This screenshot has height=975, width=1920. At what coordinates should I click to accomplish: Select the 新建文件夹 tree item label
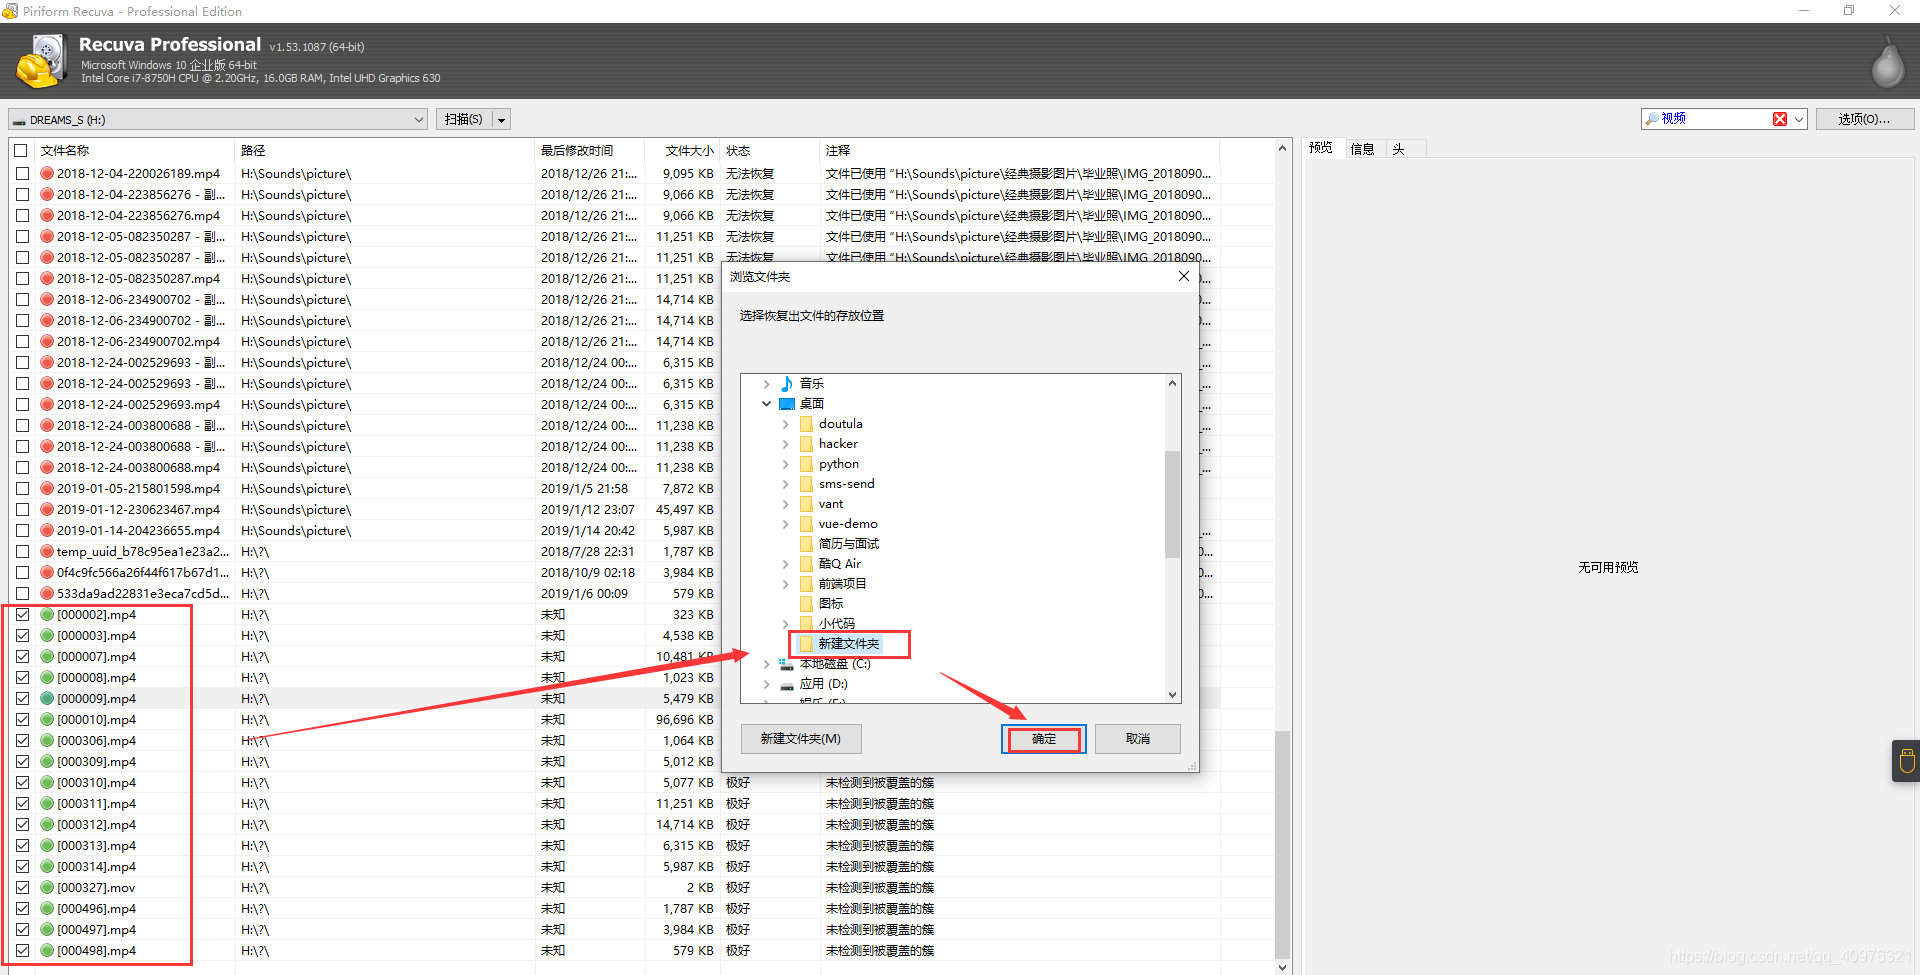click(849, 644)
